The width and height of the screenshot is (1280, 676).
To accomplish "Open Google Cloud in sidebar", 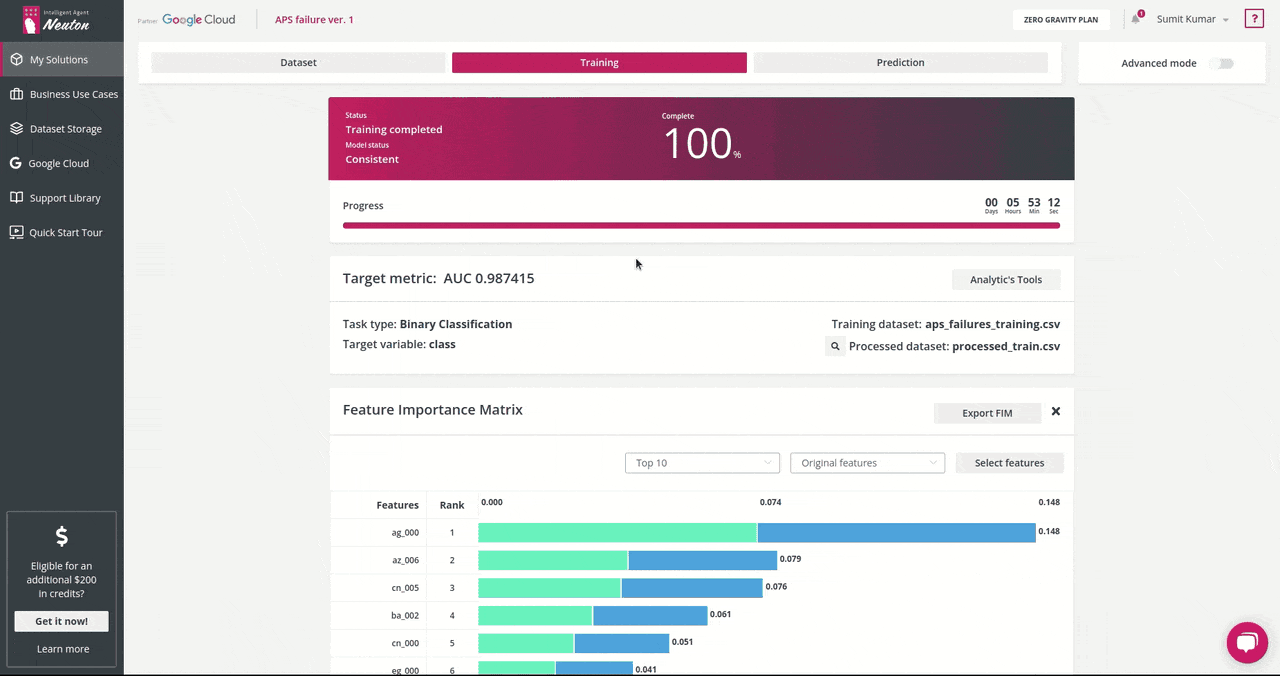I will point(62,163).
